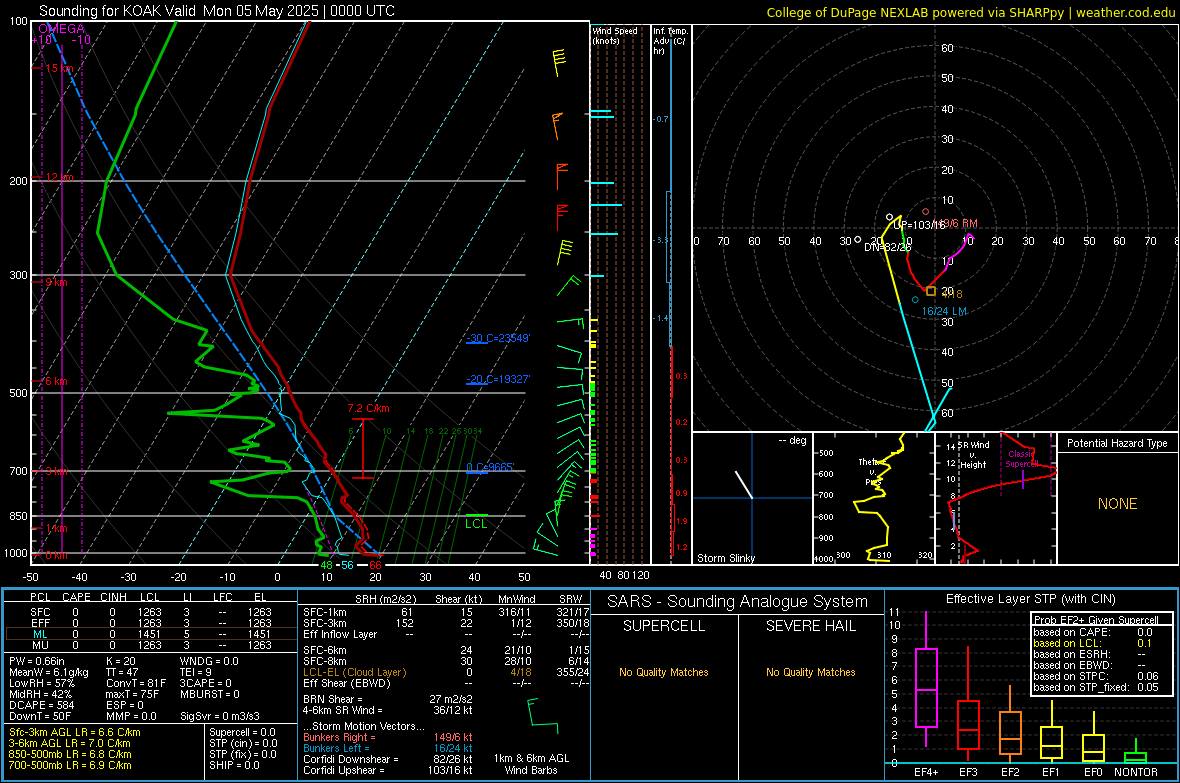The width and height of the screenshot is (1180, 783).
Task: Click the 'Prob EF2+ Given Supercell' heading
Action: 1096,620
